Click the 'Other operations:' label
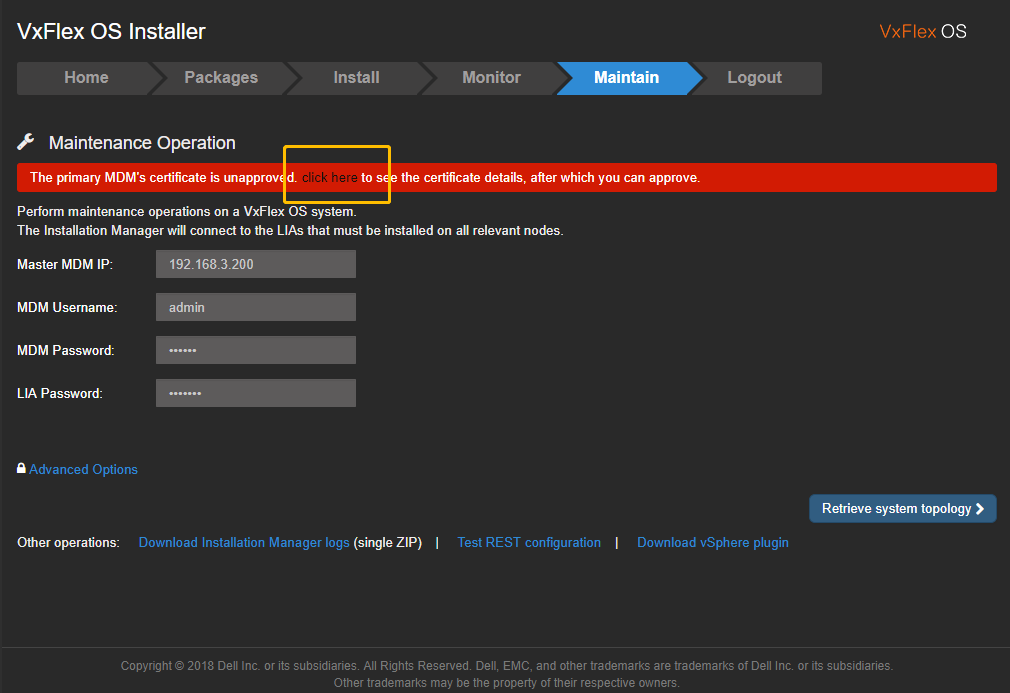This screenshot has height=693, width=1010. (x=68, y=543)
